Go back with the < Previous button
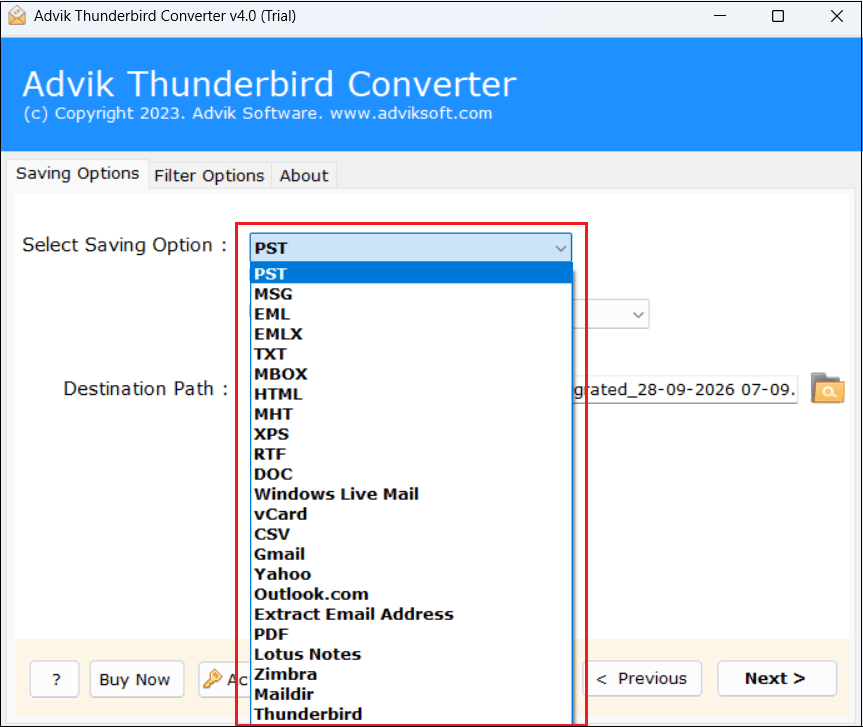The image size is (863, 727). [x=642, y=679]
